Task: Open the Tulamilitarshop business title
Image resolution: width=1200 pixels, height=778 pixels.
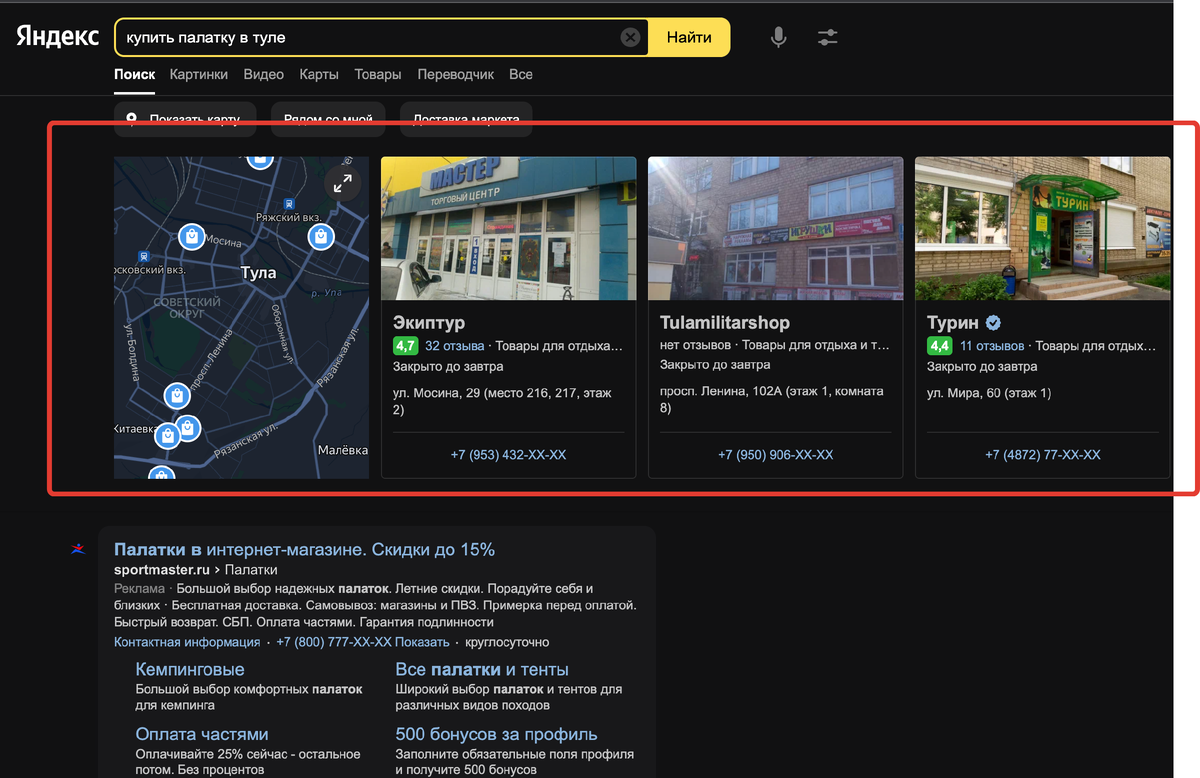Action: click(x=725, y=323)
